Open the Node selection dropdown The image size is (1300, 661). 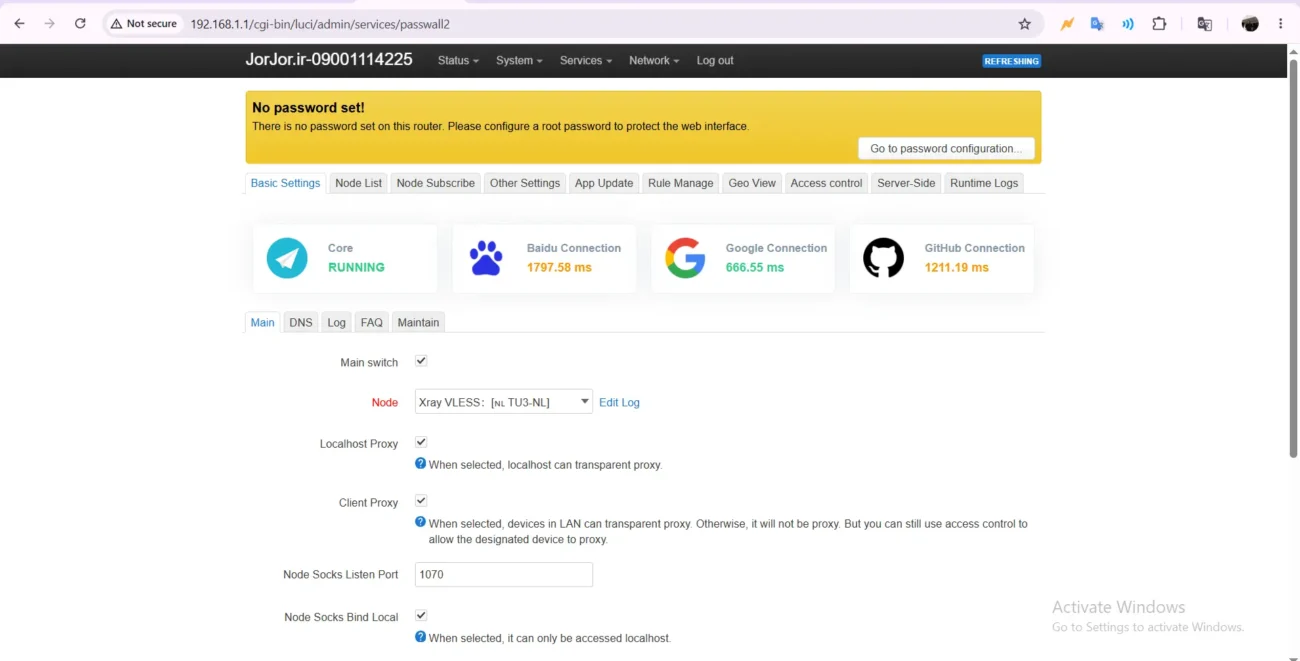(504, 402)
